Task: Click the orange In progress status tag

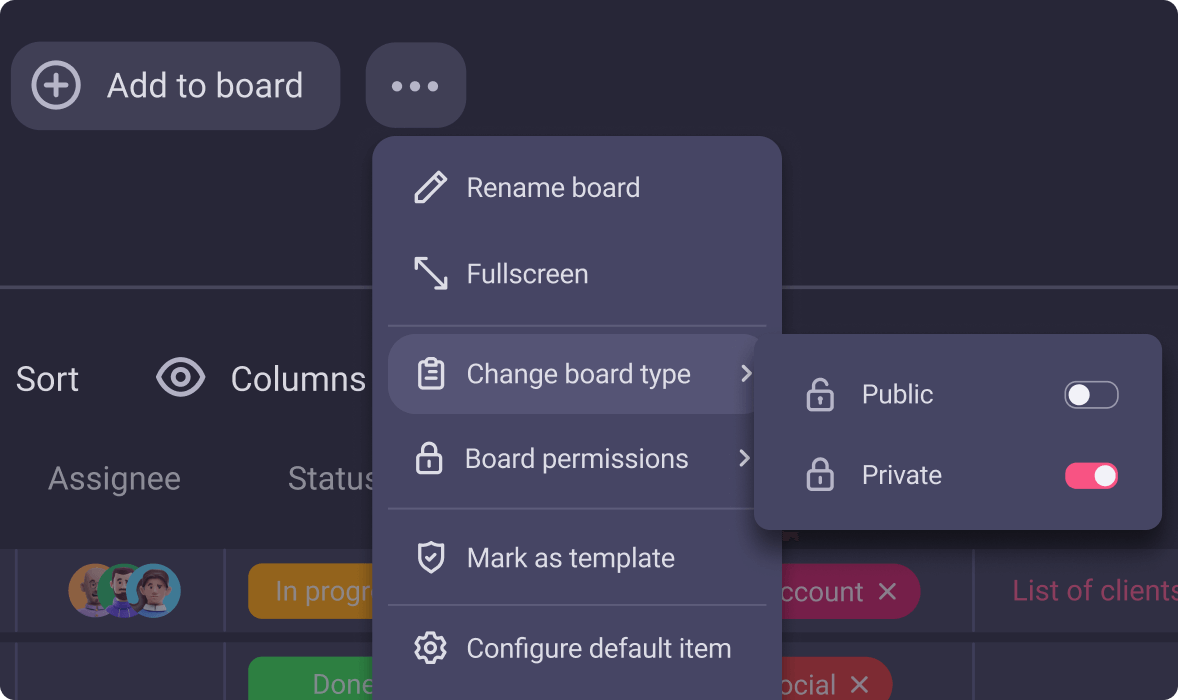Action: point(310,592)
